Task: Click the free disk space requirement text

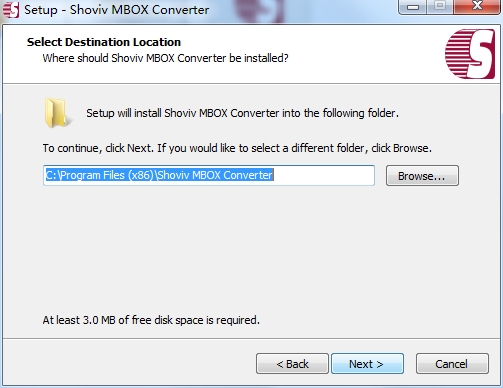Action: click(151, 320)
